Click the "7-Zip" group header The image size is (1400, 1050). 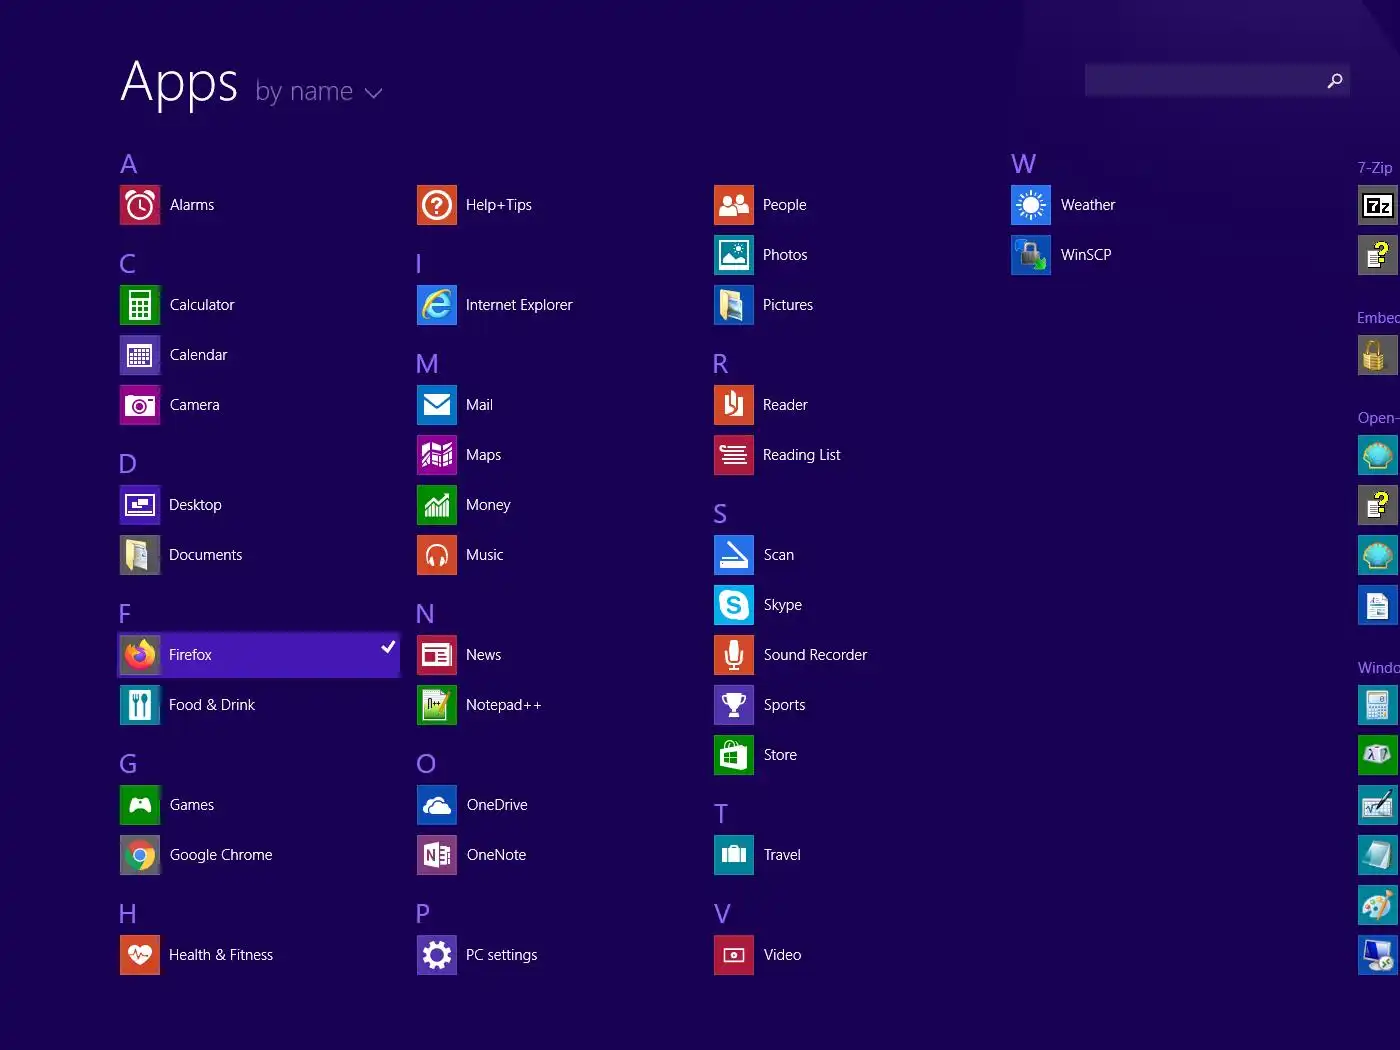tap(1375, 168)
